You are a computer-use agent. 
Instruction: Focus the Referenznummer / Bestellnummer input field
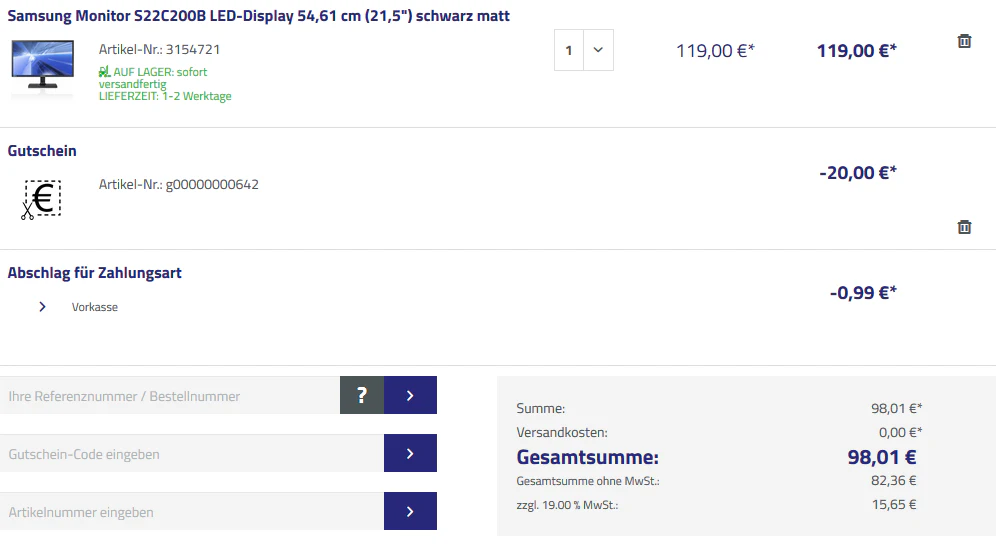(170, 396)
